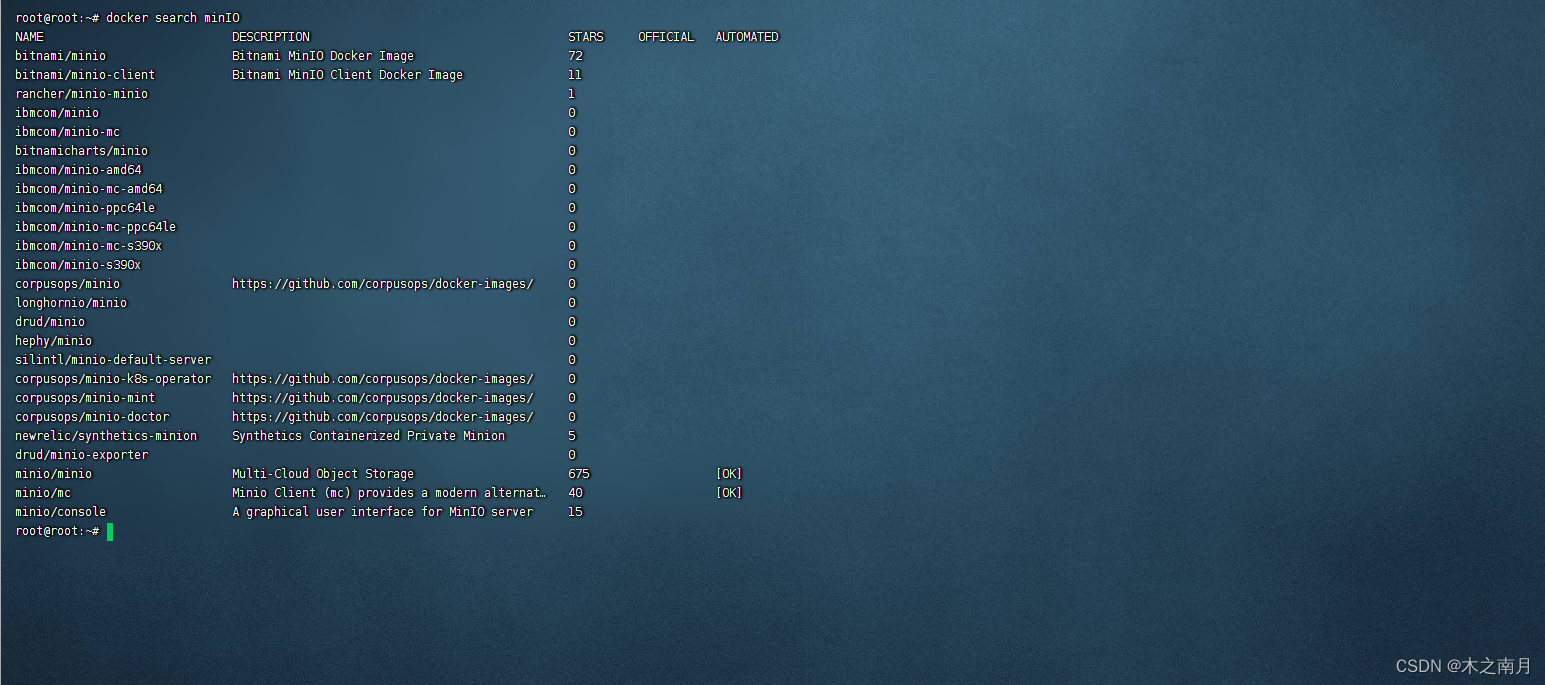Click the 'docker search minIO' command text

pyautogui.click(x=172, y=18)
